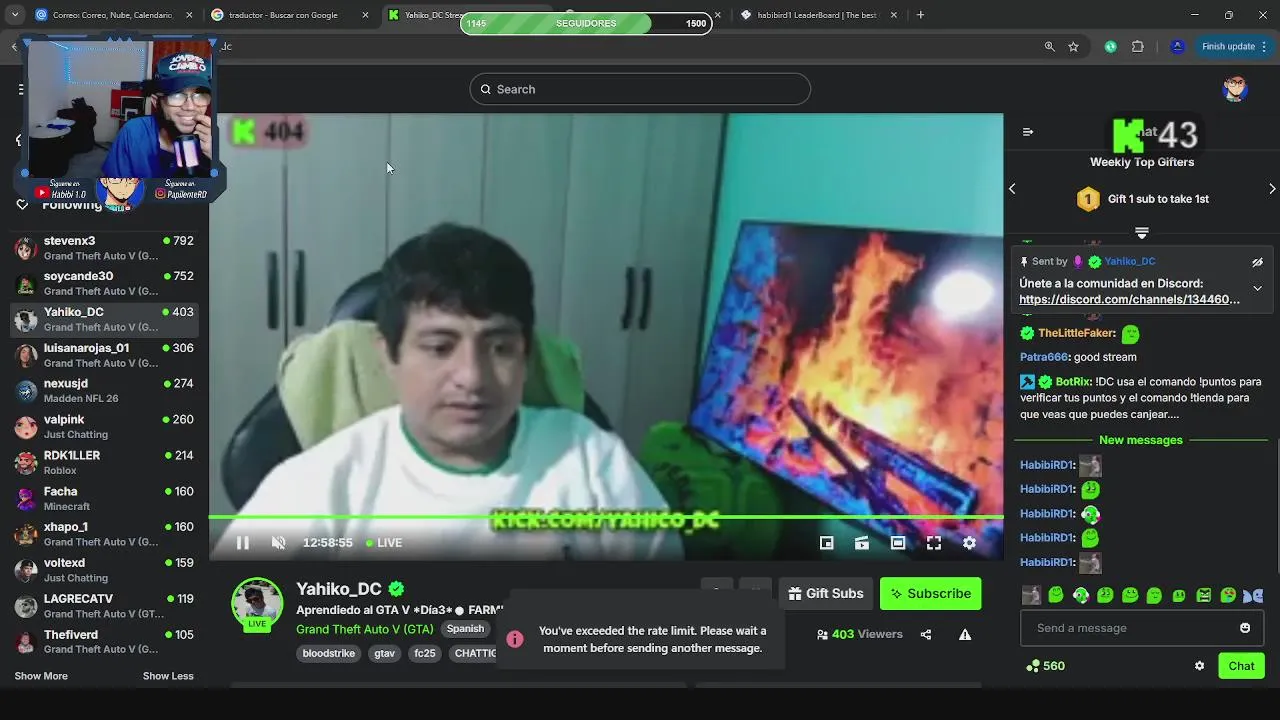Open stevenx3 channel in sidebar
Screen dimensions: 1280x720
coord(104,248)
